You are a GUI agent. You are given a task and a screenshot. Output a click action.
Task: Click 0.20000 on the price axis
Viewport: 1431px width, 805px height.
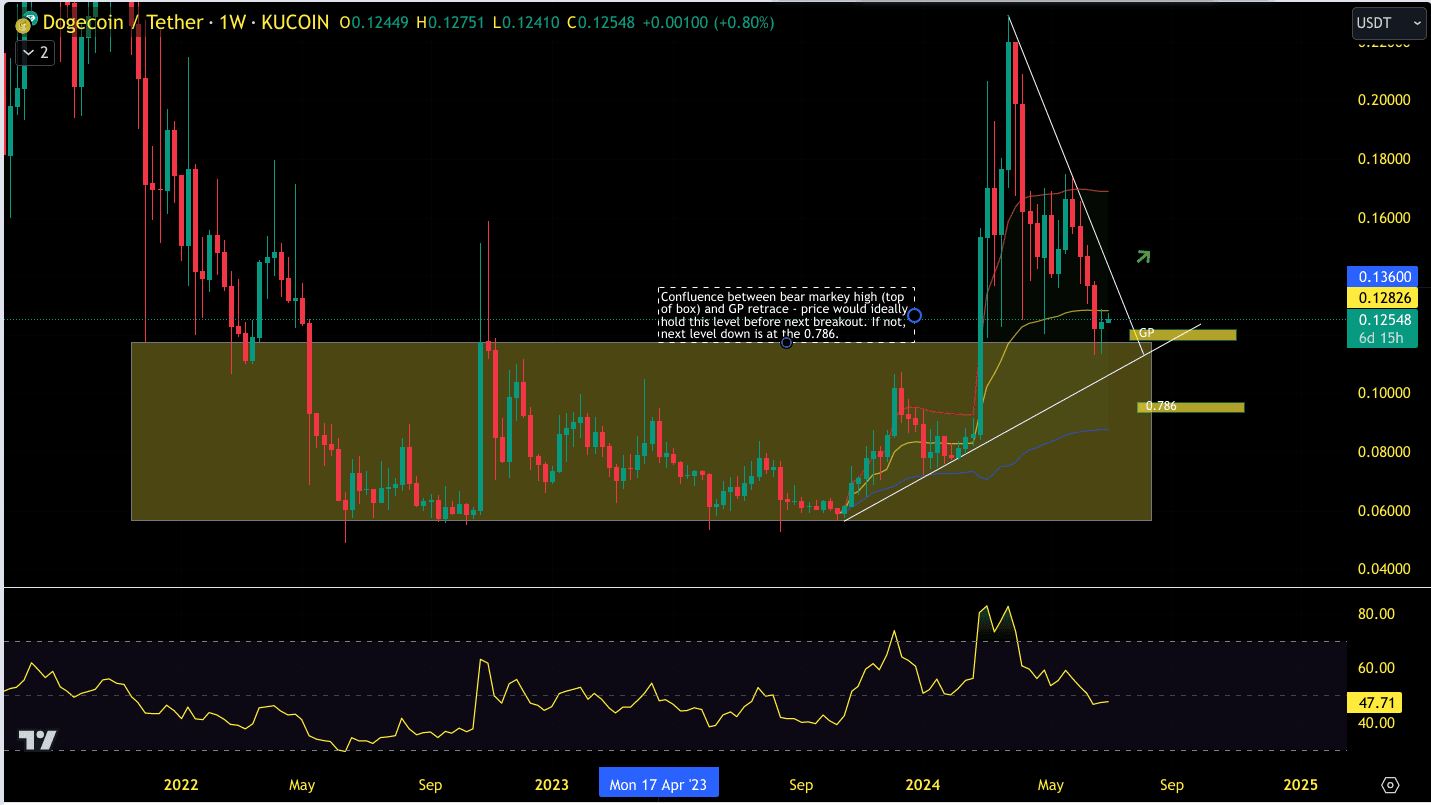point(1383,100)
